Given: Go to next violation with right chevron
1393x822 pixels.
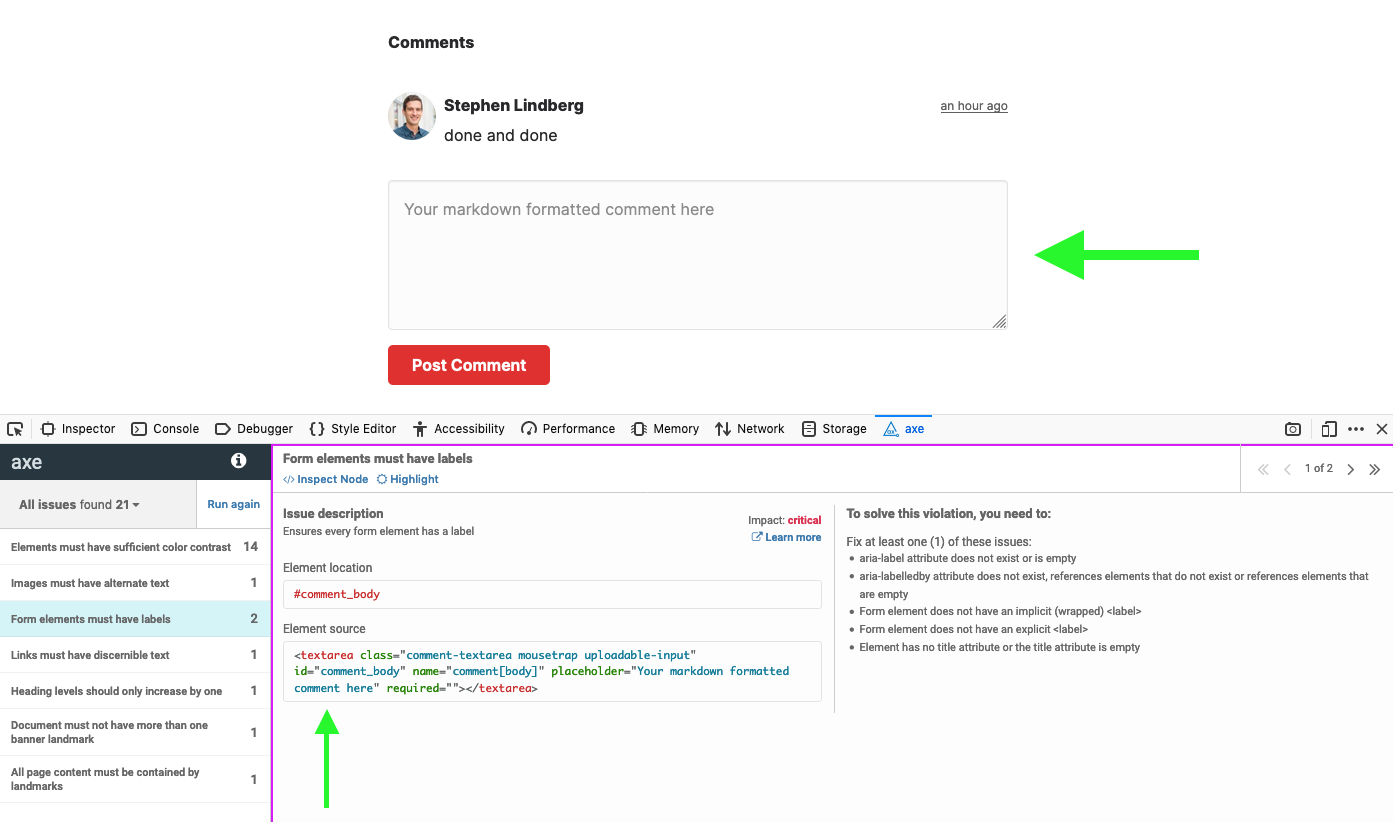Looking at the screenshot, I should [1350, 468].
